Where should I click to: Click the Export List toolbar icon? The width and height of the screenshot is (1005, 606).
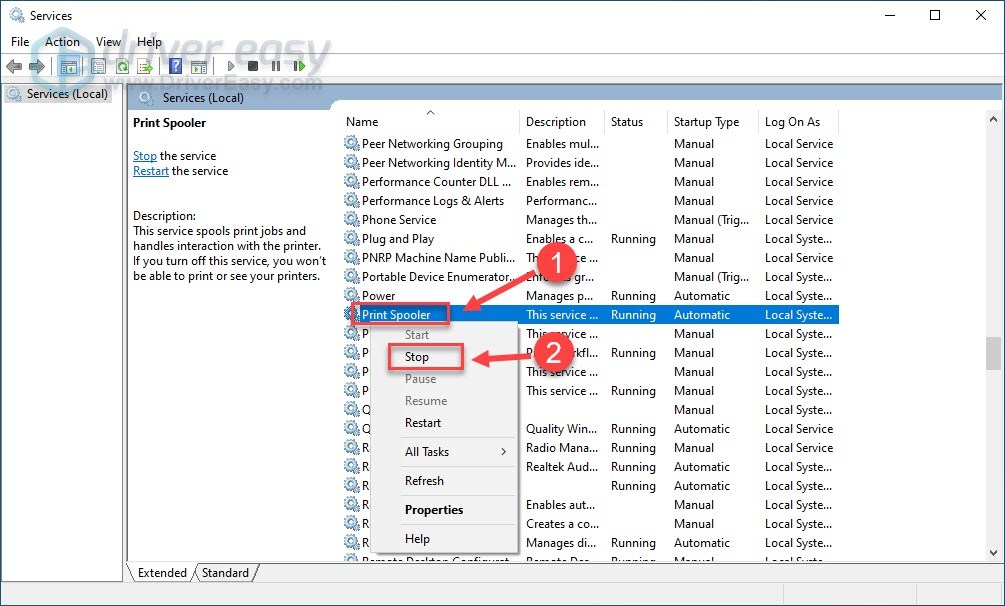click(x=145, y=67)
